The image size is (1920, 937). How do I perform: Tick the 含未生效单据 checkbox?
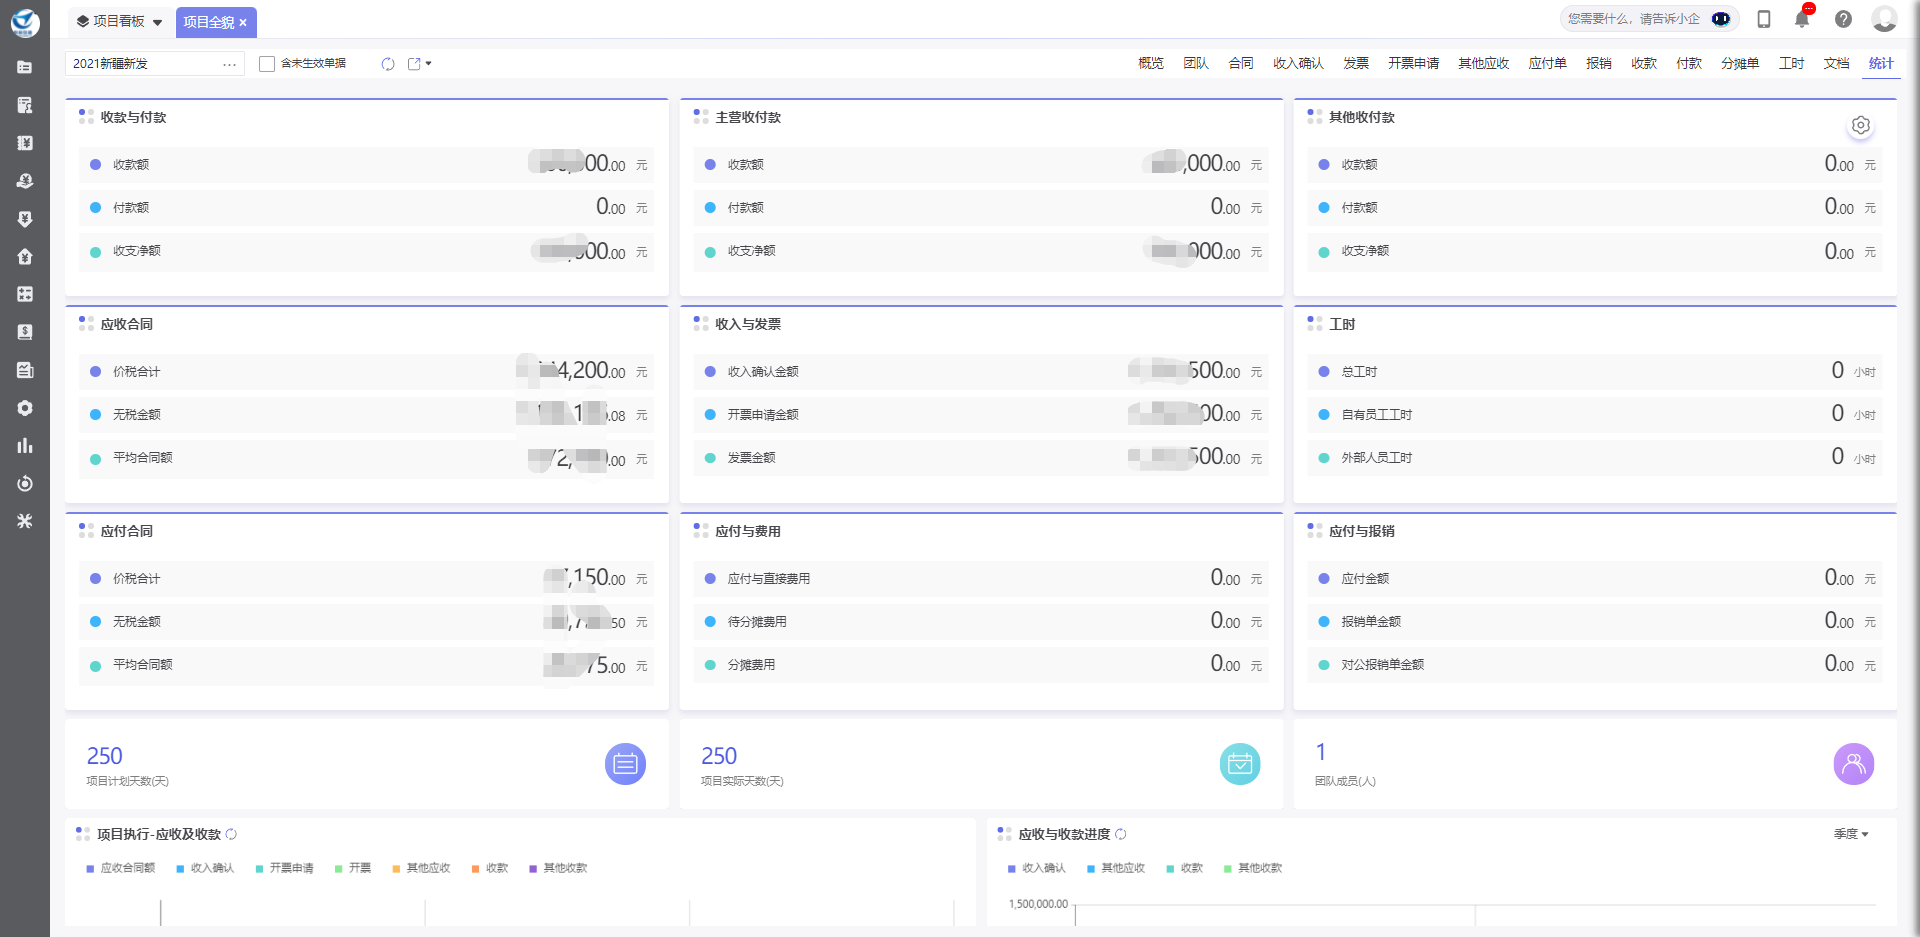(x=267, y=64)
